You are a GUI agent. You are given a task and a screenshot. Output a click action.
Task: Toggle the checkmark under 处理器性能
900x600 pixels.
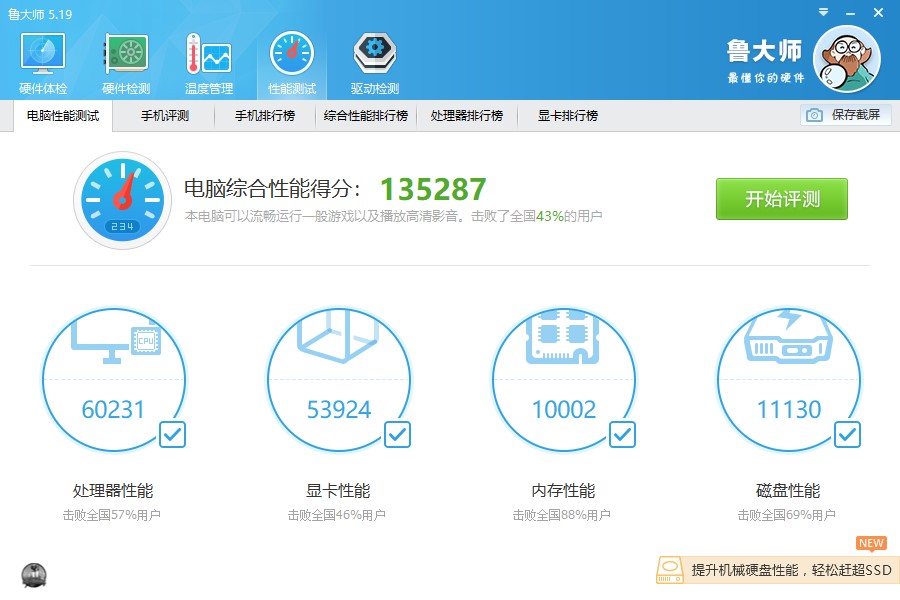(172, 434)
